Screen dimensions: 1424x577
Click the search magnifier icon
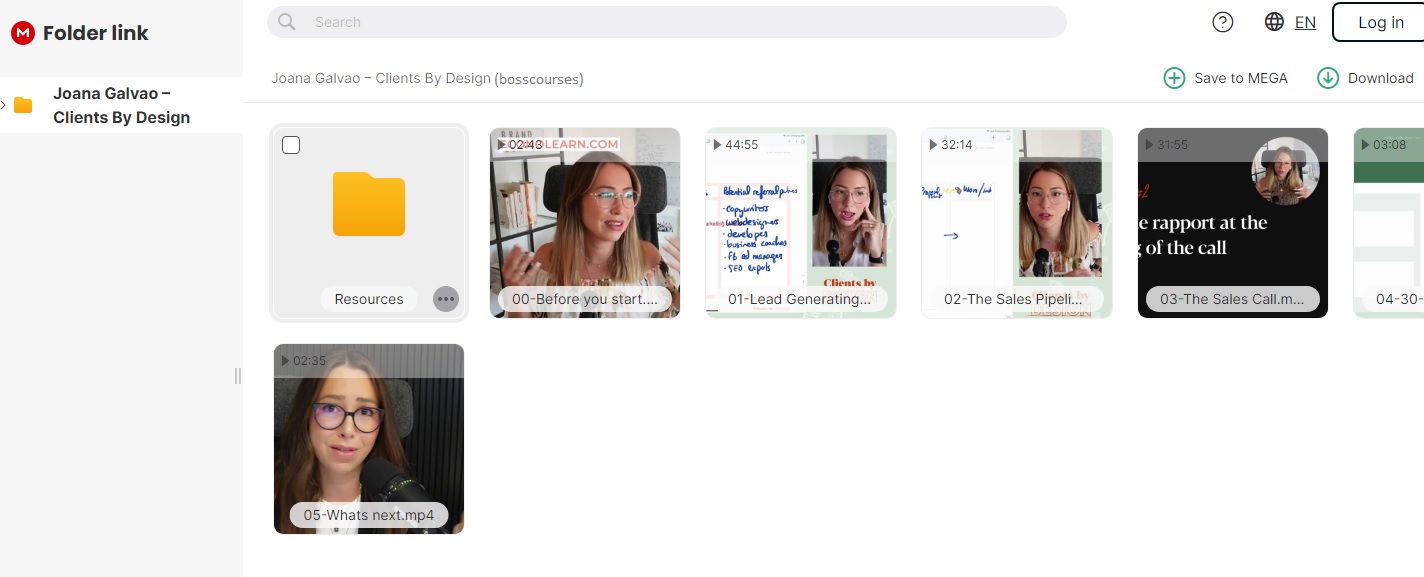[287, 22]
